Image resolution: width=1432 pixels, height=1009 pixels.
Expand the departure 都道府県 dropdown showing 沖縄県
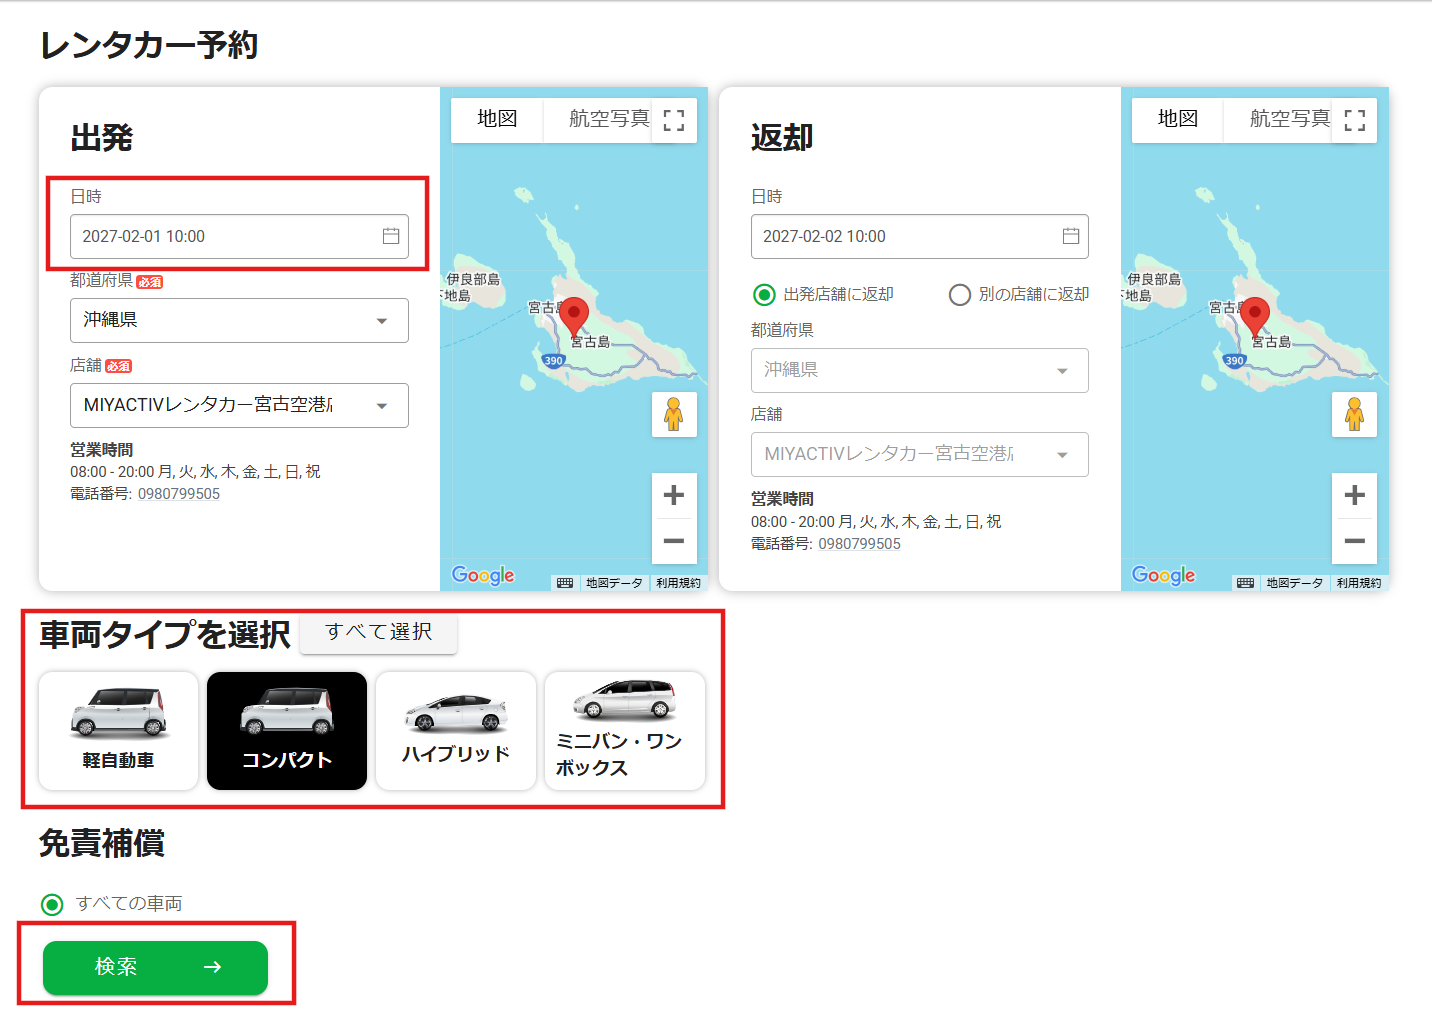pyautogui.click(x=239, y=320)
